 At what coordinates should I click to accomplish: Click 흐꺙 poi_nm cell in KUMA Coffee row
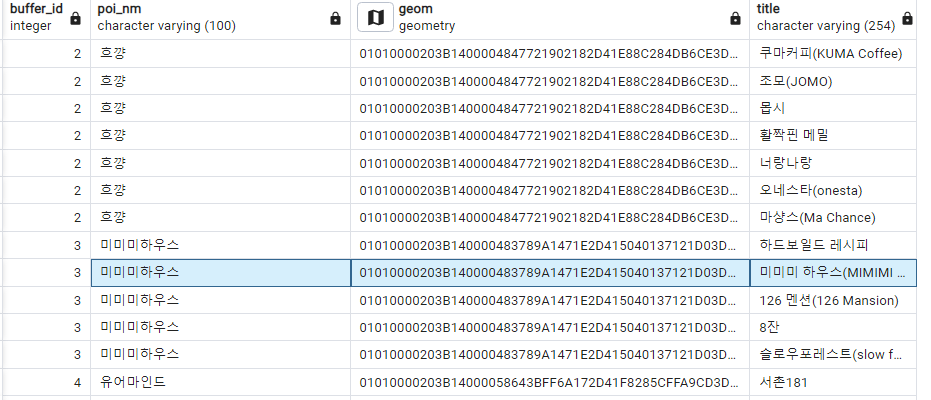click(x=220, y=53)
